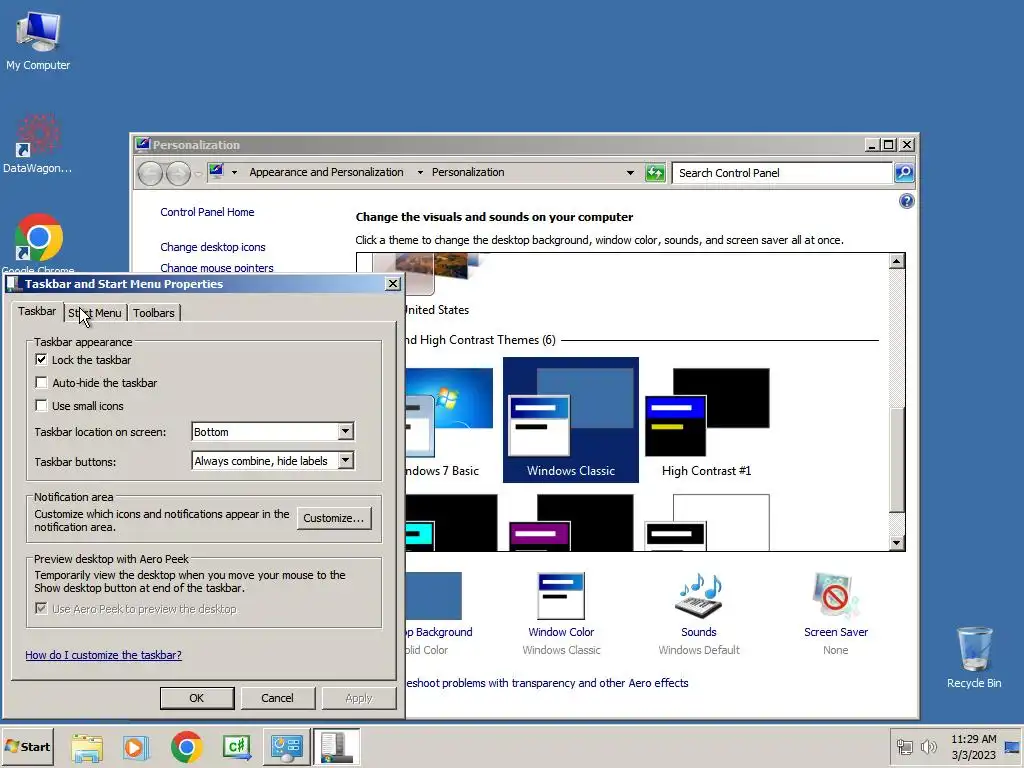Go back in the Personalization window

150,173
